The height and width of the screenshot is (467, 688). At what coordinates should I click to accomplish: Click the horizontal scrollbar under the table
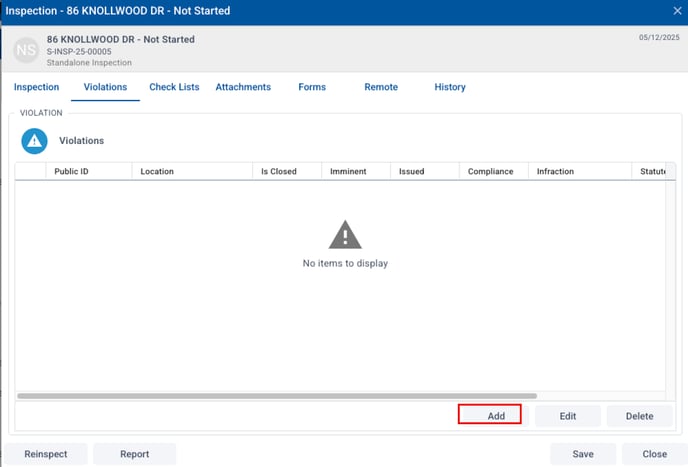tap(277, 396)
